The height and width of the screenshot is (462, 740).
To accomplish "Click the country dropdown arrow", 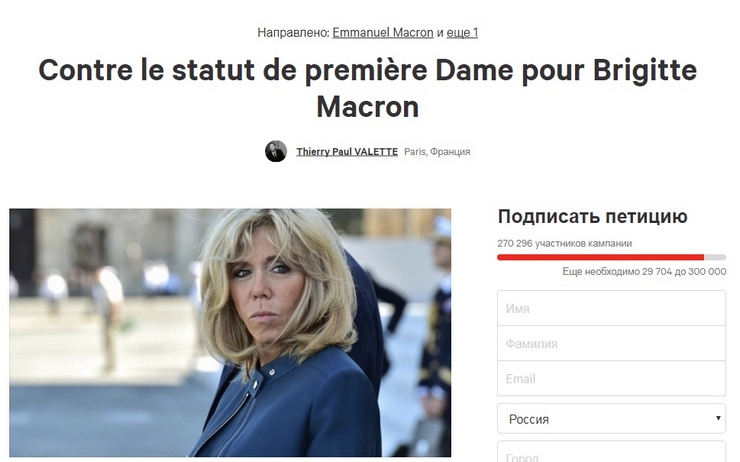I will click(x=718, y=418).
